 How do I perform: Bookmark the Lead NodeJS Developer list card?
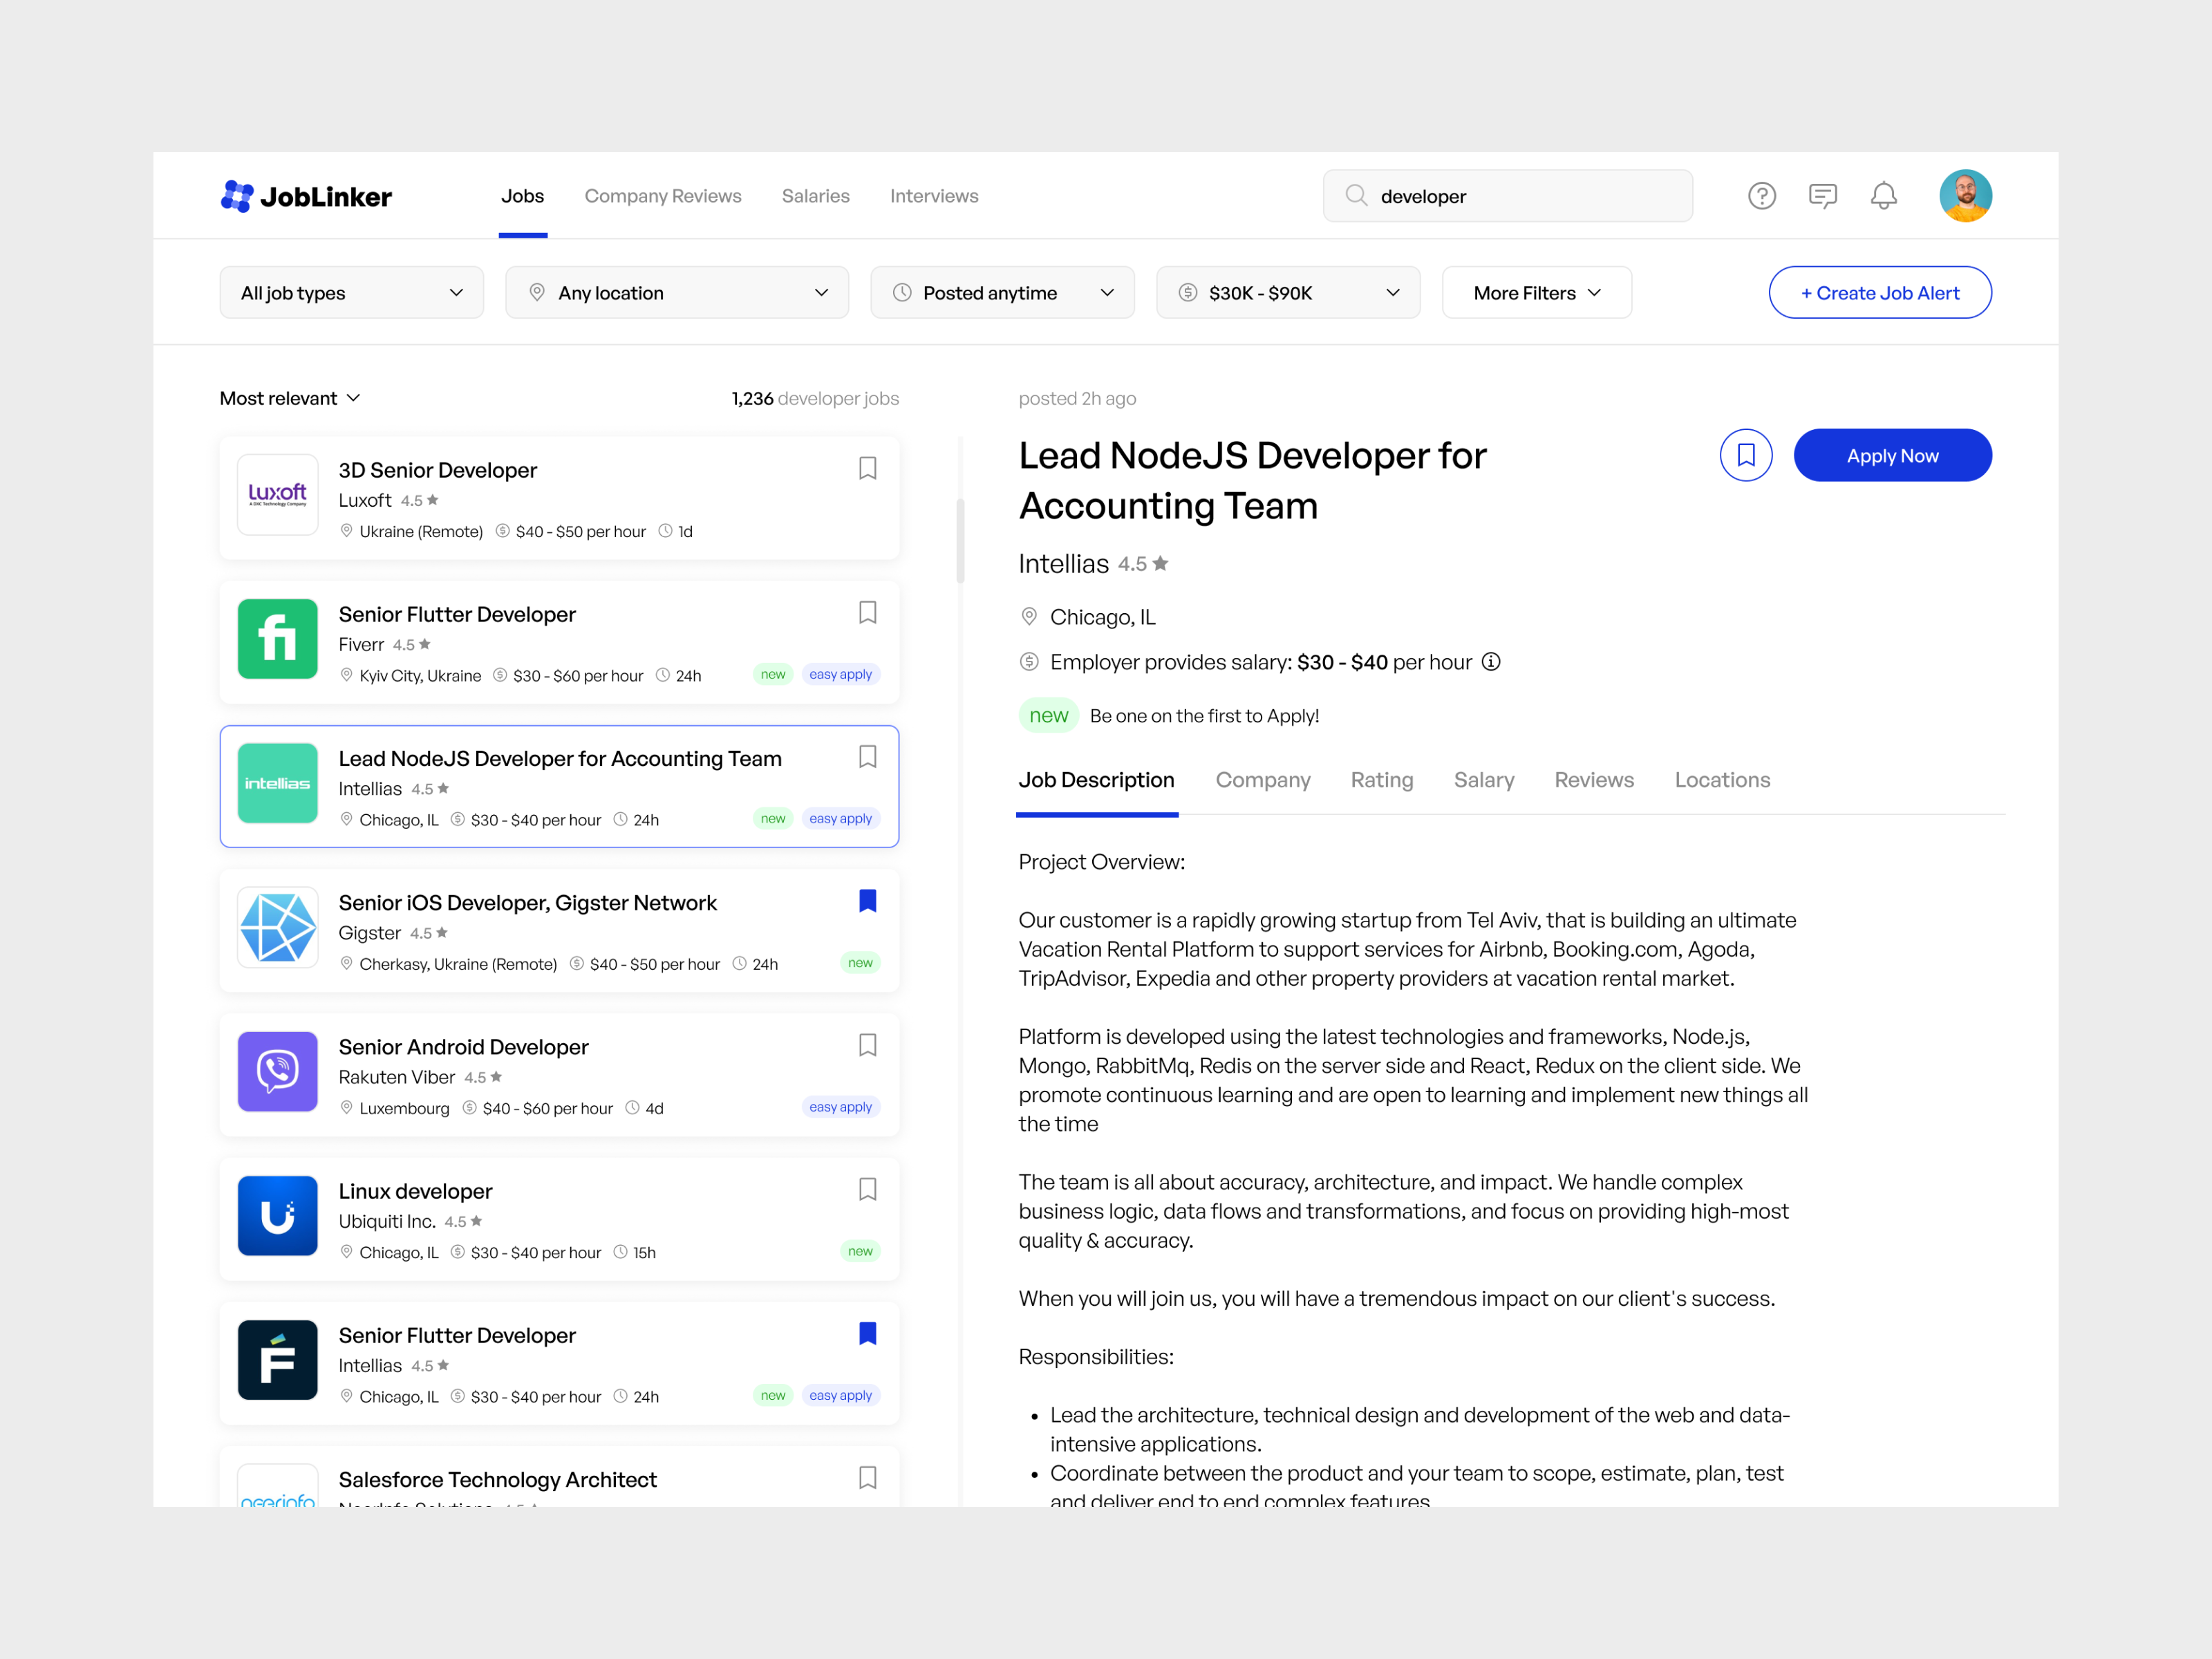coord(867,757)
